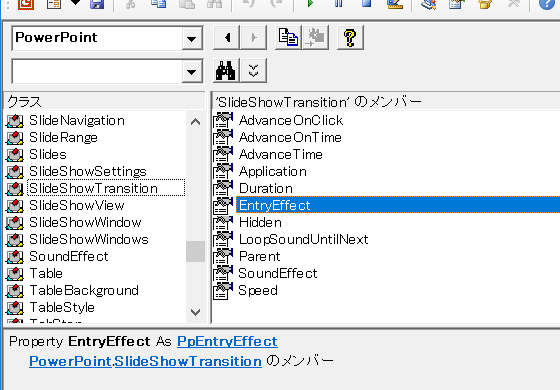Select the AdvanceOnClick member

coord(291,120)
